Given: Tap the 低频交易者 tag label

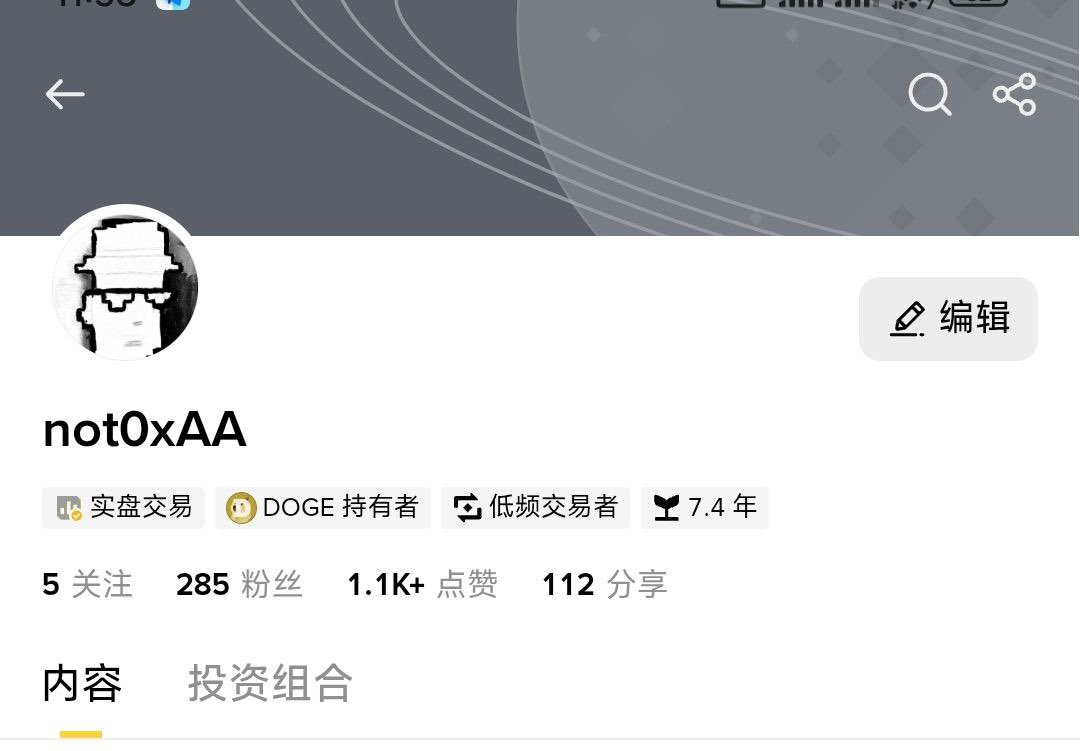Looking at the screenshot, I should [553, 507].
